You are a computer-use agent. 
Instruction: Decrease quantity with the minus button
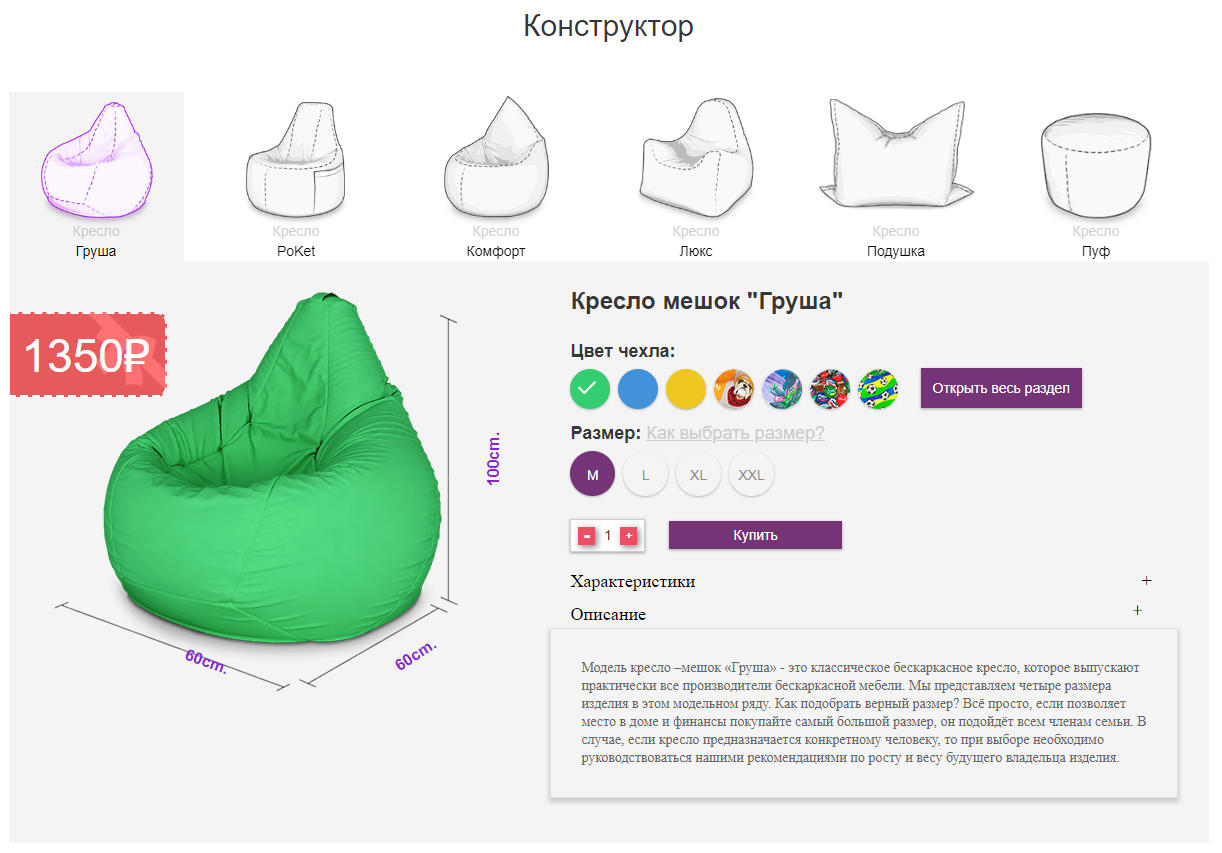(586, 536)
